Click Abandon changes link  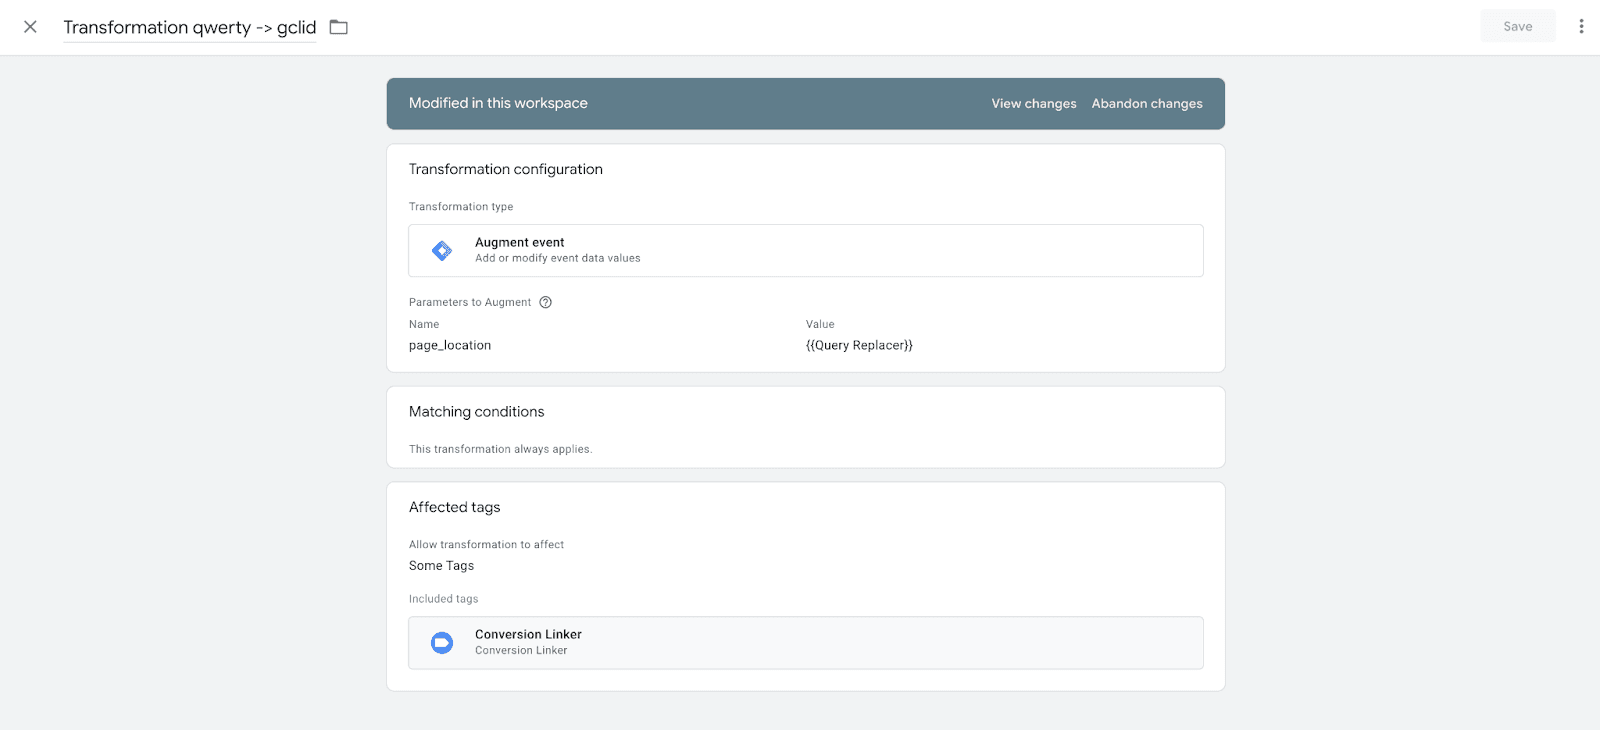tap(1147, 104)
